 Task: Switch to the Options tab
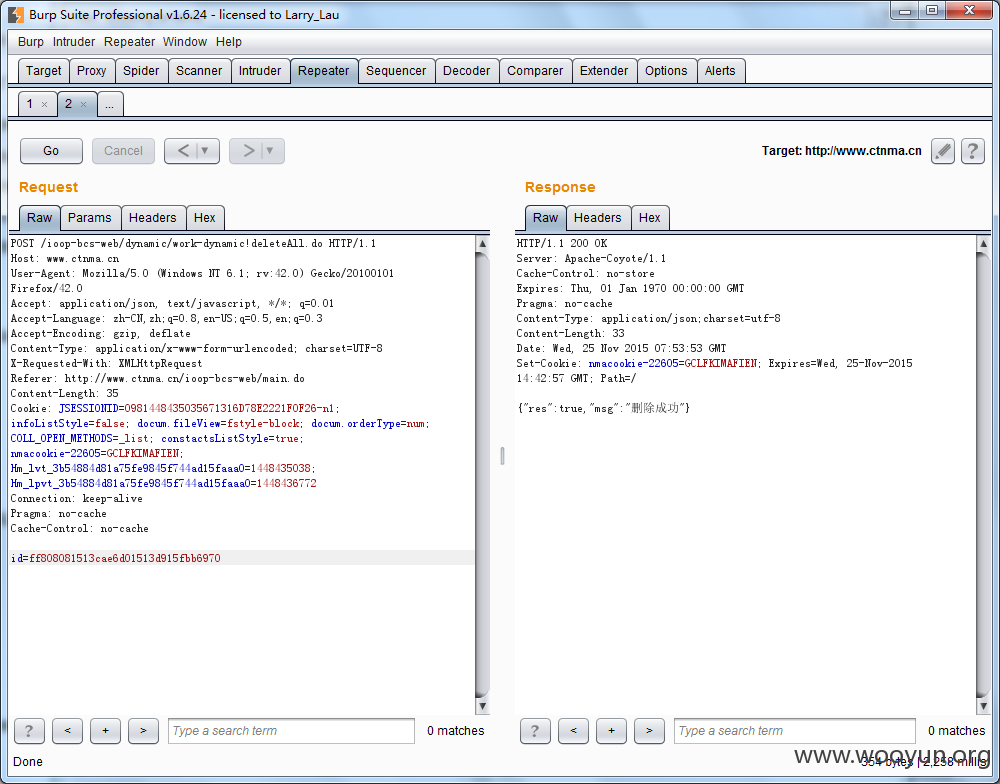(666, 71)
